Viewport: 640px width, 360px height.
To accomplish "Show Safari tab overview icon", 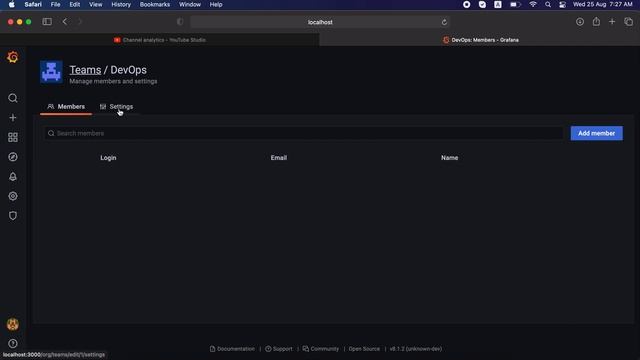I will [629, 22].
